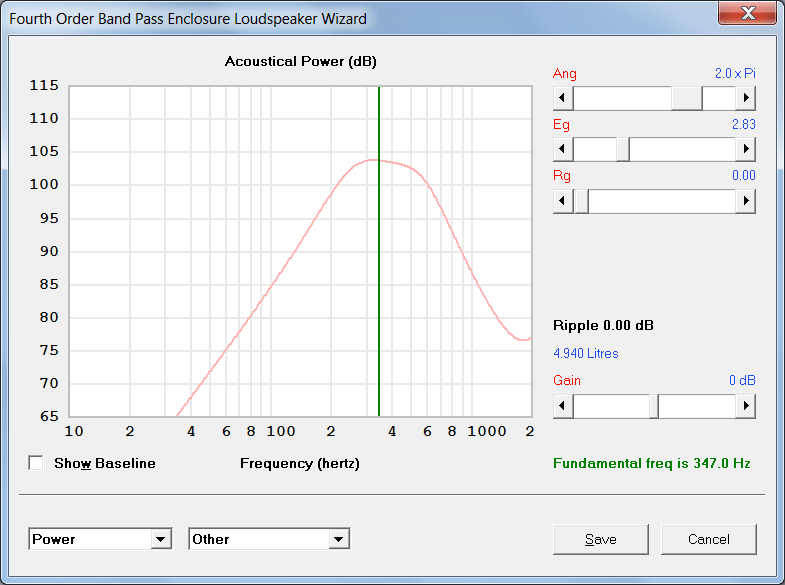Click the 'Fundamental freq is 347.0 Hz' text
Image resolution: width=785 pixels, height=585 pixels.
pos(651,463)
